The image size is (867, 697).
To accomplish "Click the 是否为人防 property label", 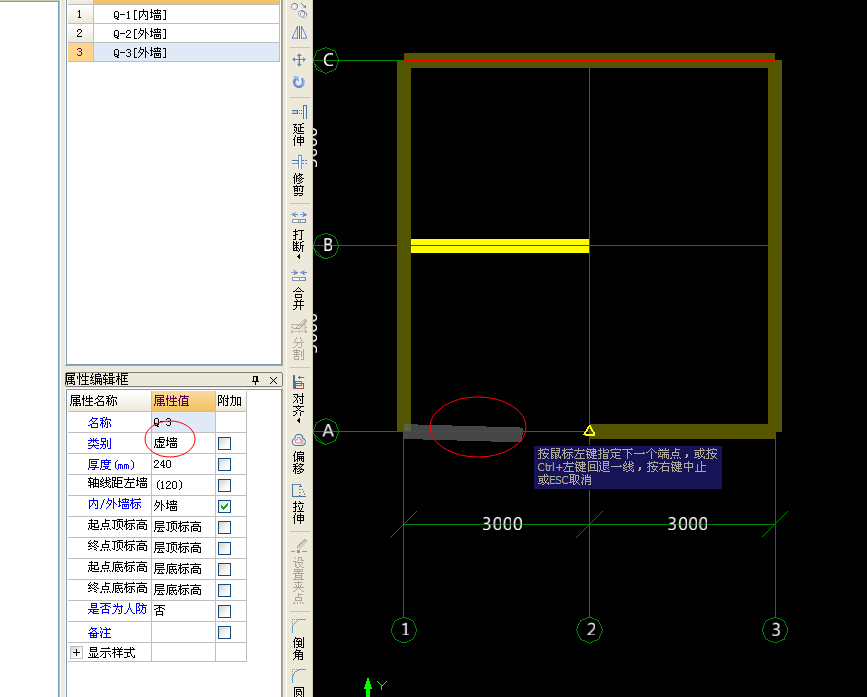I will pos(117,609).
